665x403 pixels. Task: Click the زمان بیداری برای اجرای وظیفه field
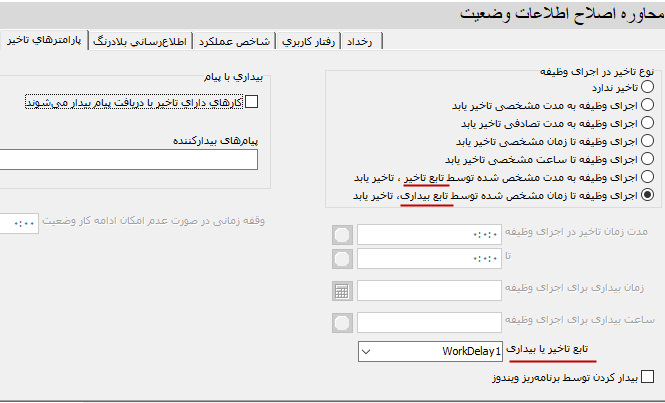click(430, 291)
